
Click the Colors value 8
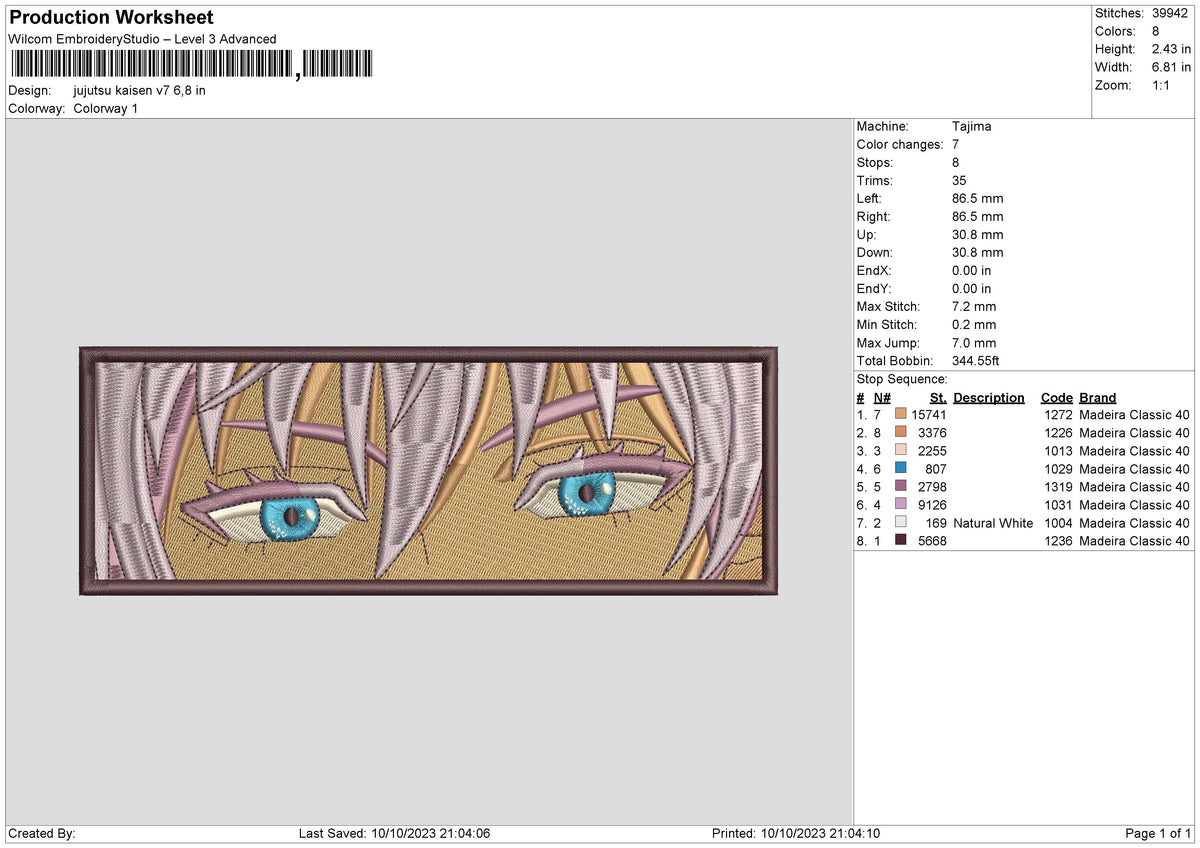[1156, 31]
